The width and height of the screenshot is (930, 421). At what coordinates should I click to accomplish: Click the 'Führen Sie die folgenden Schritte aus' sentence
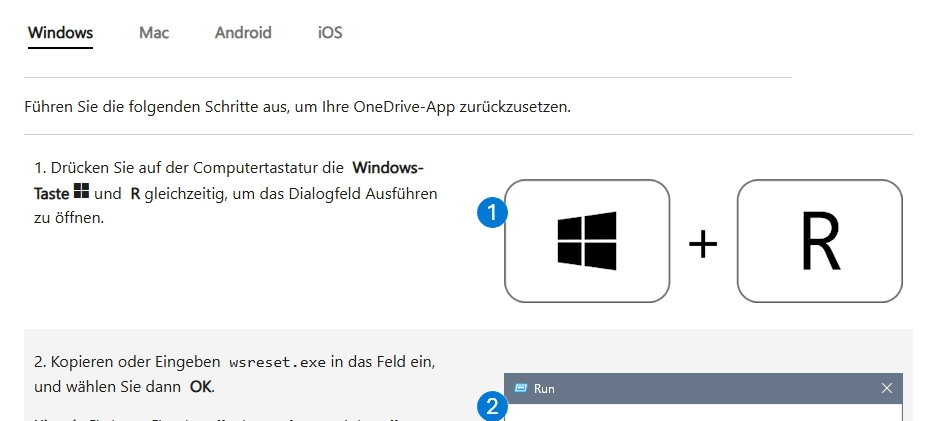pyautogui.click(x=298, y=107)
